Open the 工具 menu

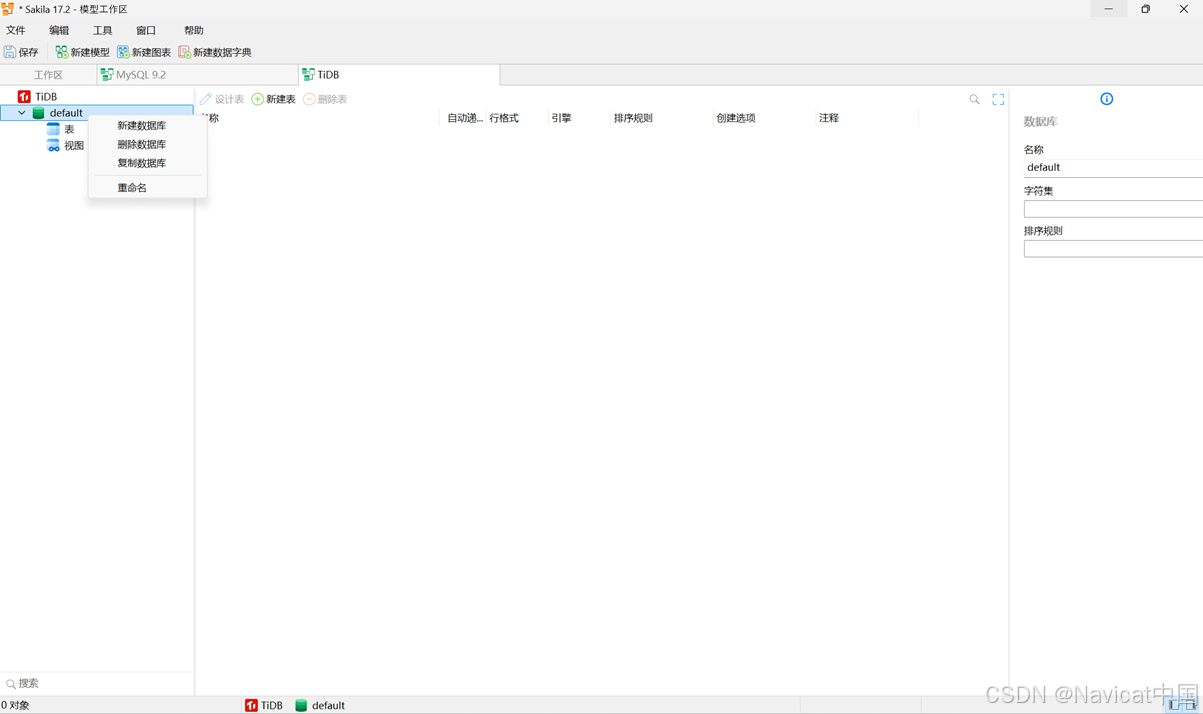tap(102, 31)
